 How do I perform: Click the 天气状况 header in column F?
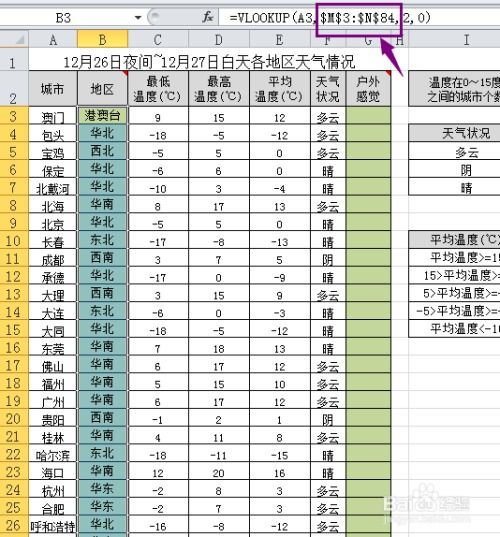pos(328,89)
